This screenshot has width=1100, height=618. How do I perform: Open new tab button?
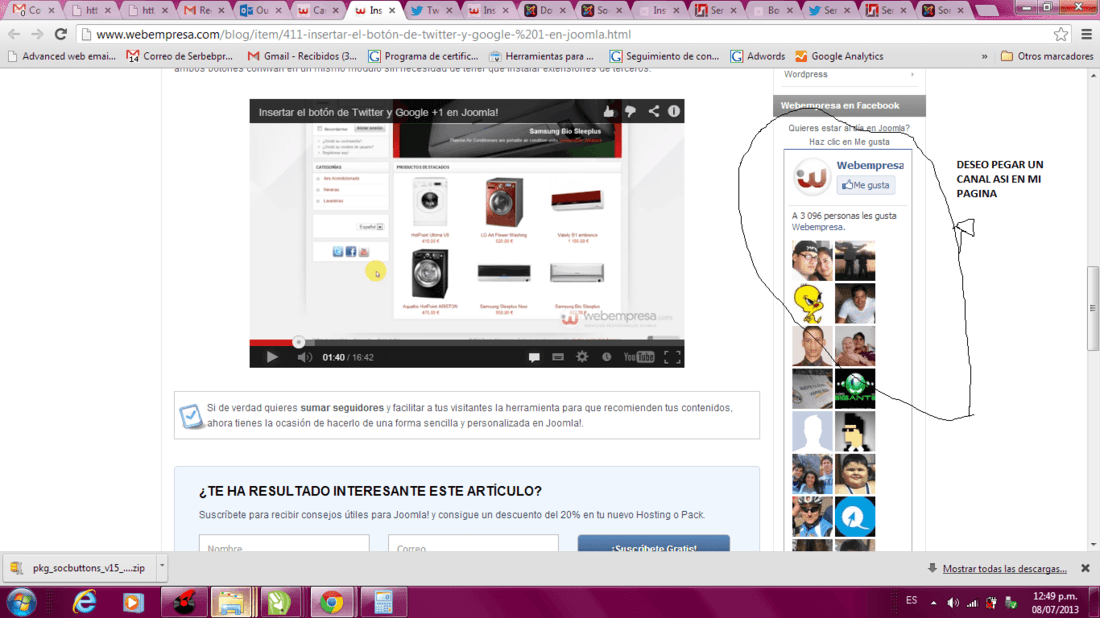tap(986, 11)
